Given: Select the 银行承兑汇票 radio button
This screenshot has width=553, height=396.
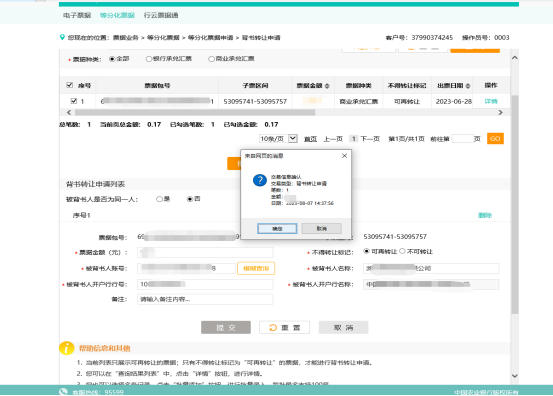Looking at the screenshot, I should (149, 59).
